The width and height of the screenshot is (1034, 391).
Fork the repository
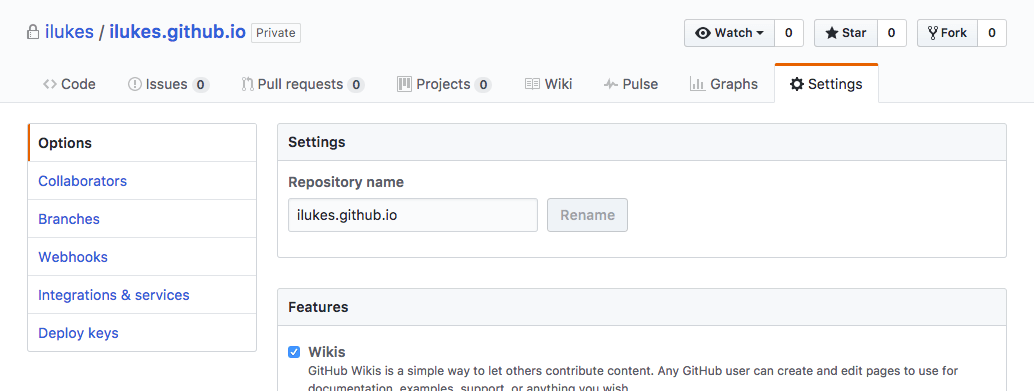(948, 33)
